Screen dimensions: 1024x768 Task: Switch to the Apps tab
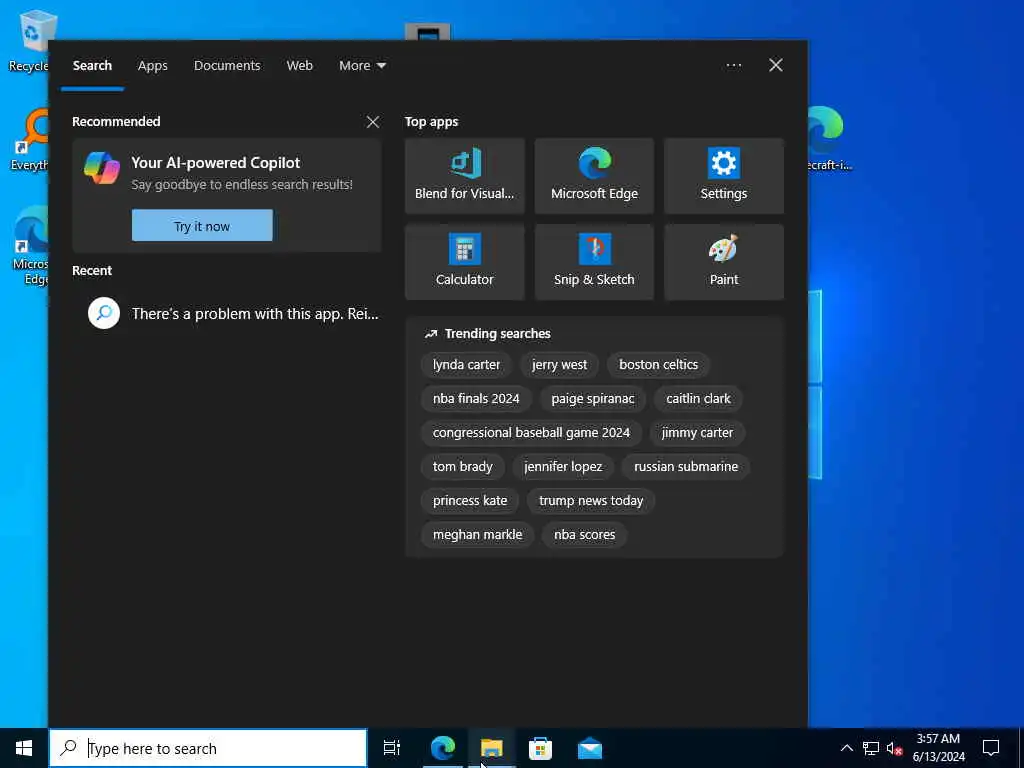tap(153, 65)
